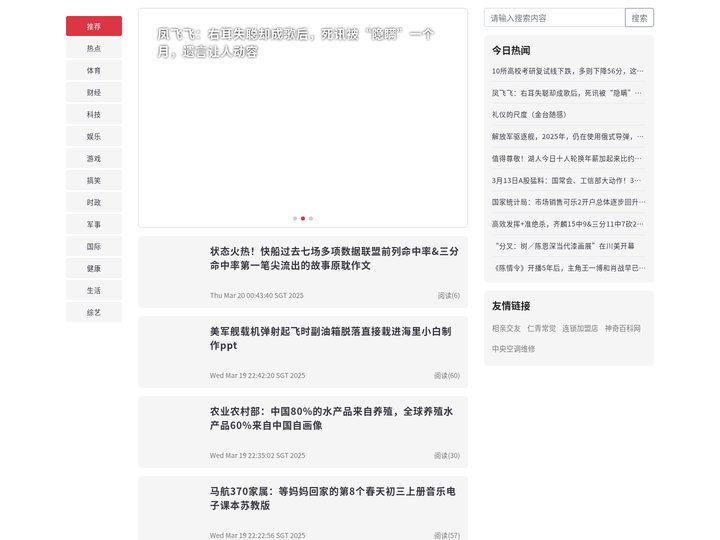Select the 娱乐 category
This screenshot has height=540, width=720.
point(94,136)
